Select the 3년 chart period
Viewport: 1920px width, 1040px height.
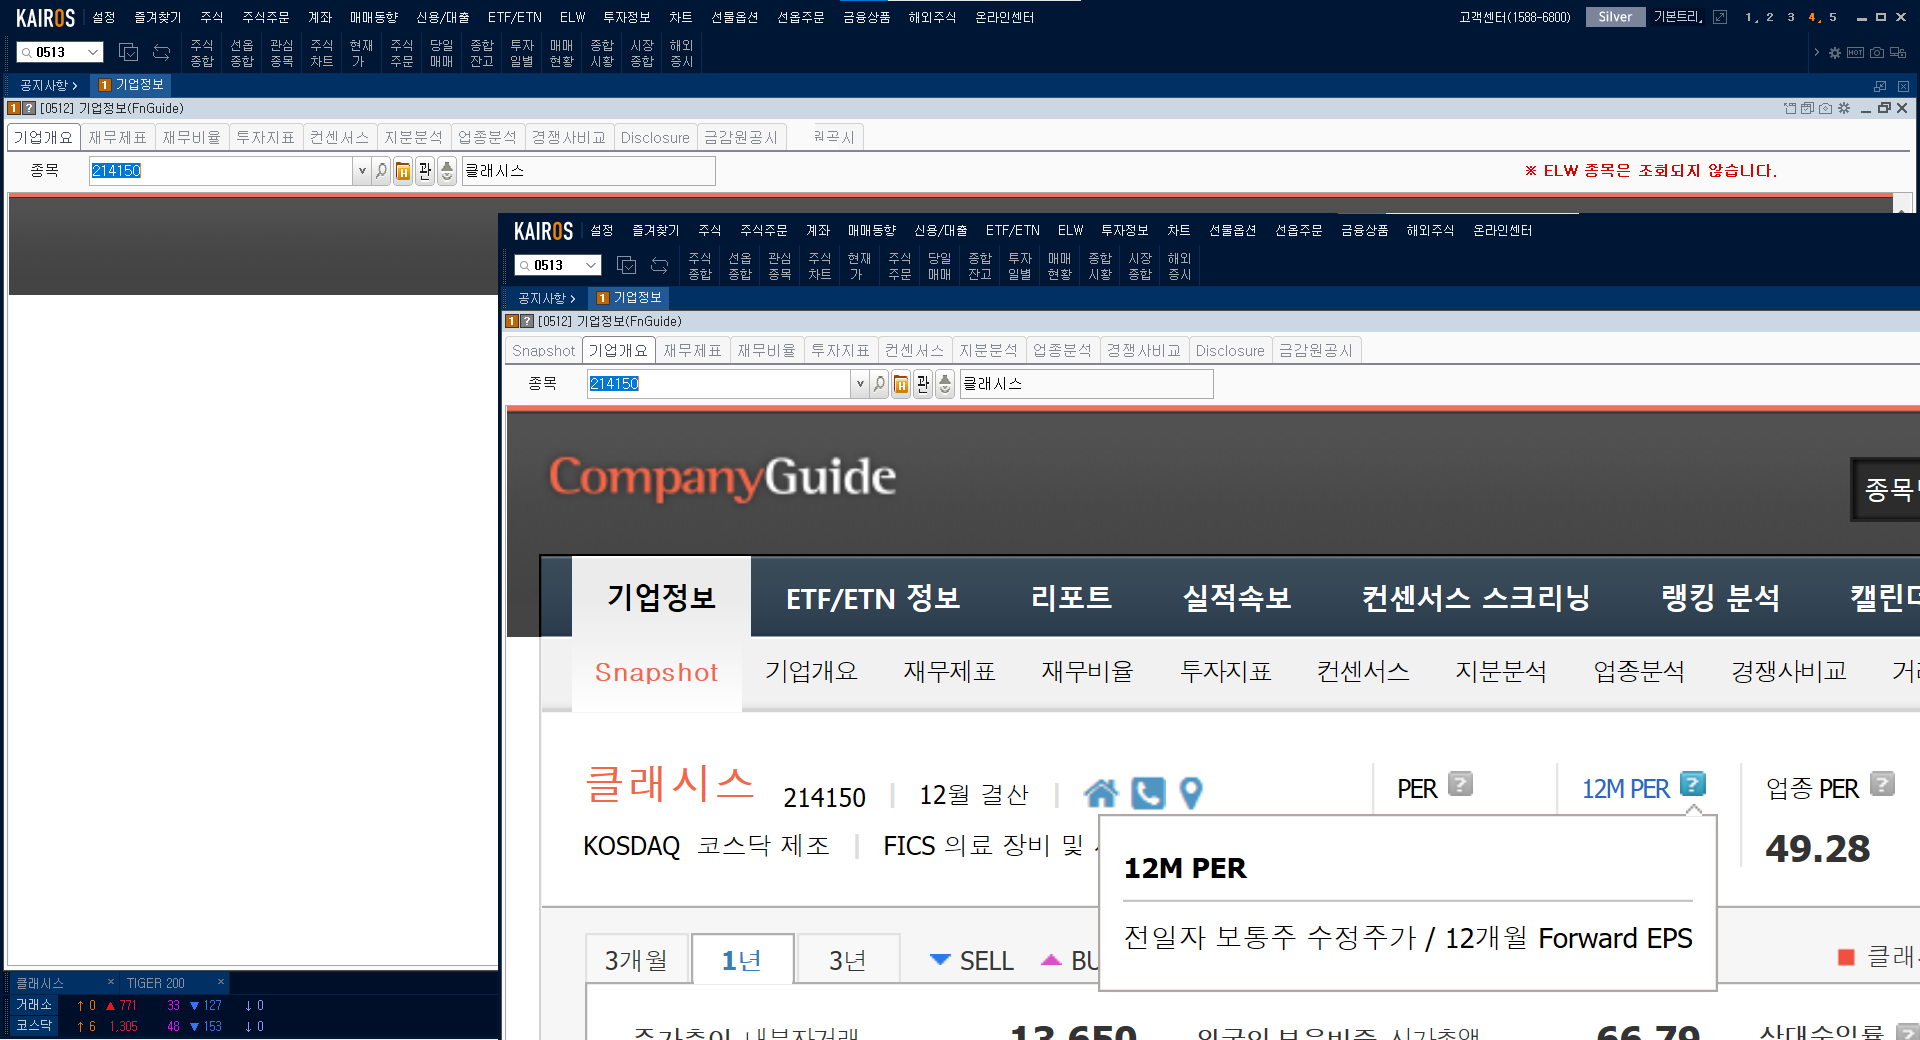click(x=848, y=961)
